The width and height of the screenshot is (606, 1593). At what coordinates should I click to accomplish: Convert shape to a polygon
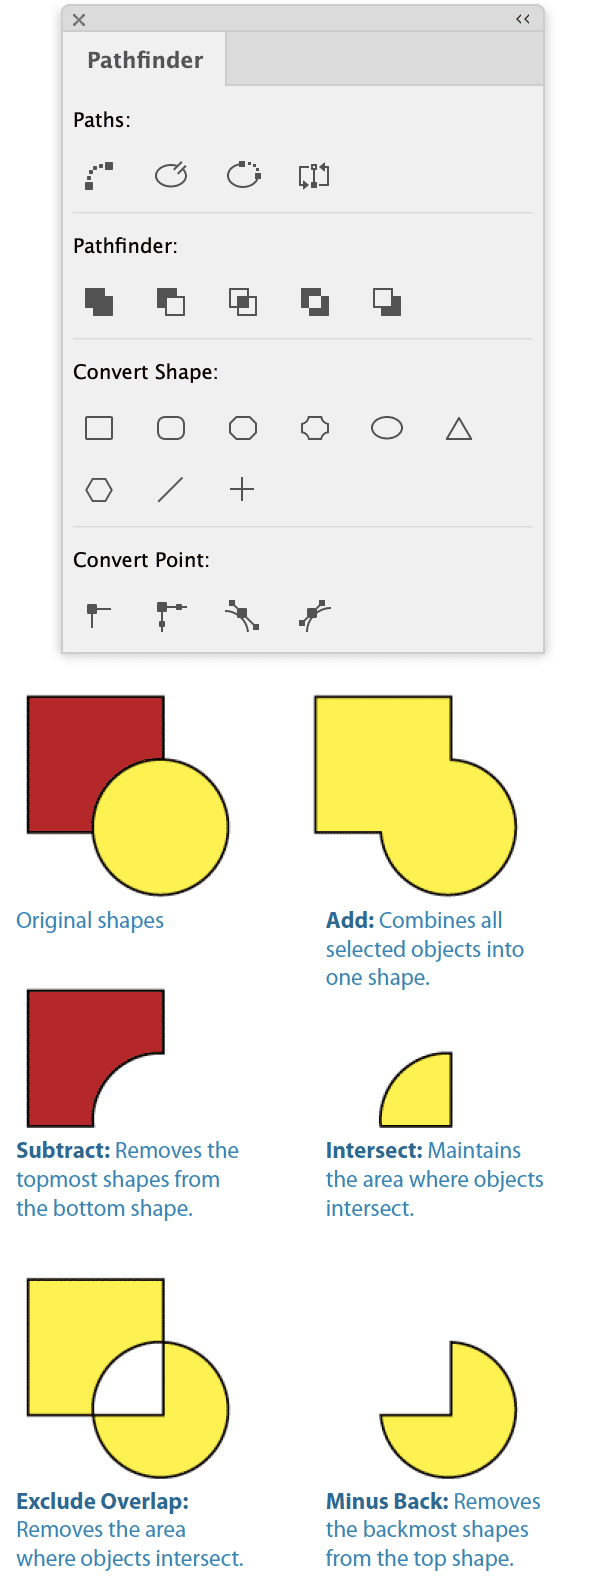click(x=99, y=490)
